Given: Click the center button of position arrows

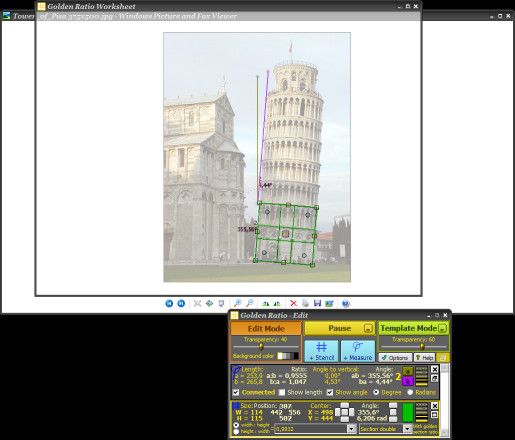Looking at the screenshot, I should [x=345, y=412].
